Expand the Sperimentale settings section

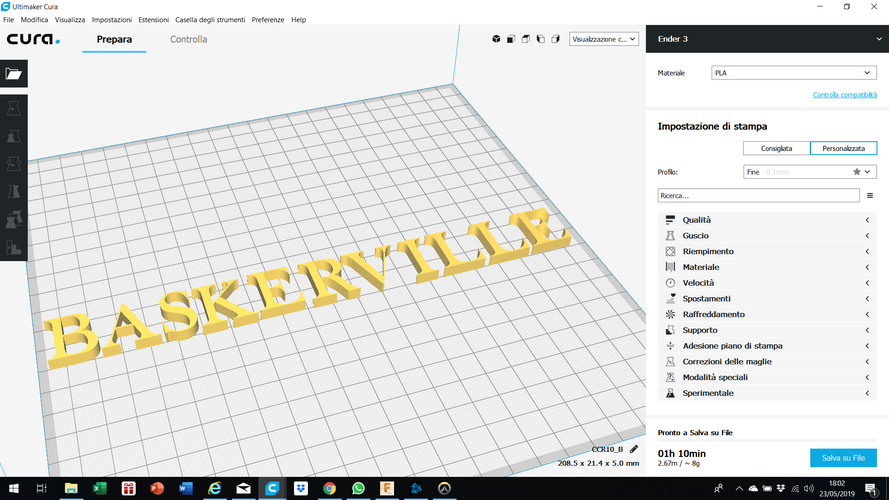pos(767,393)
